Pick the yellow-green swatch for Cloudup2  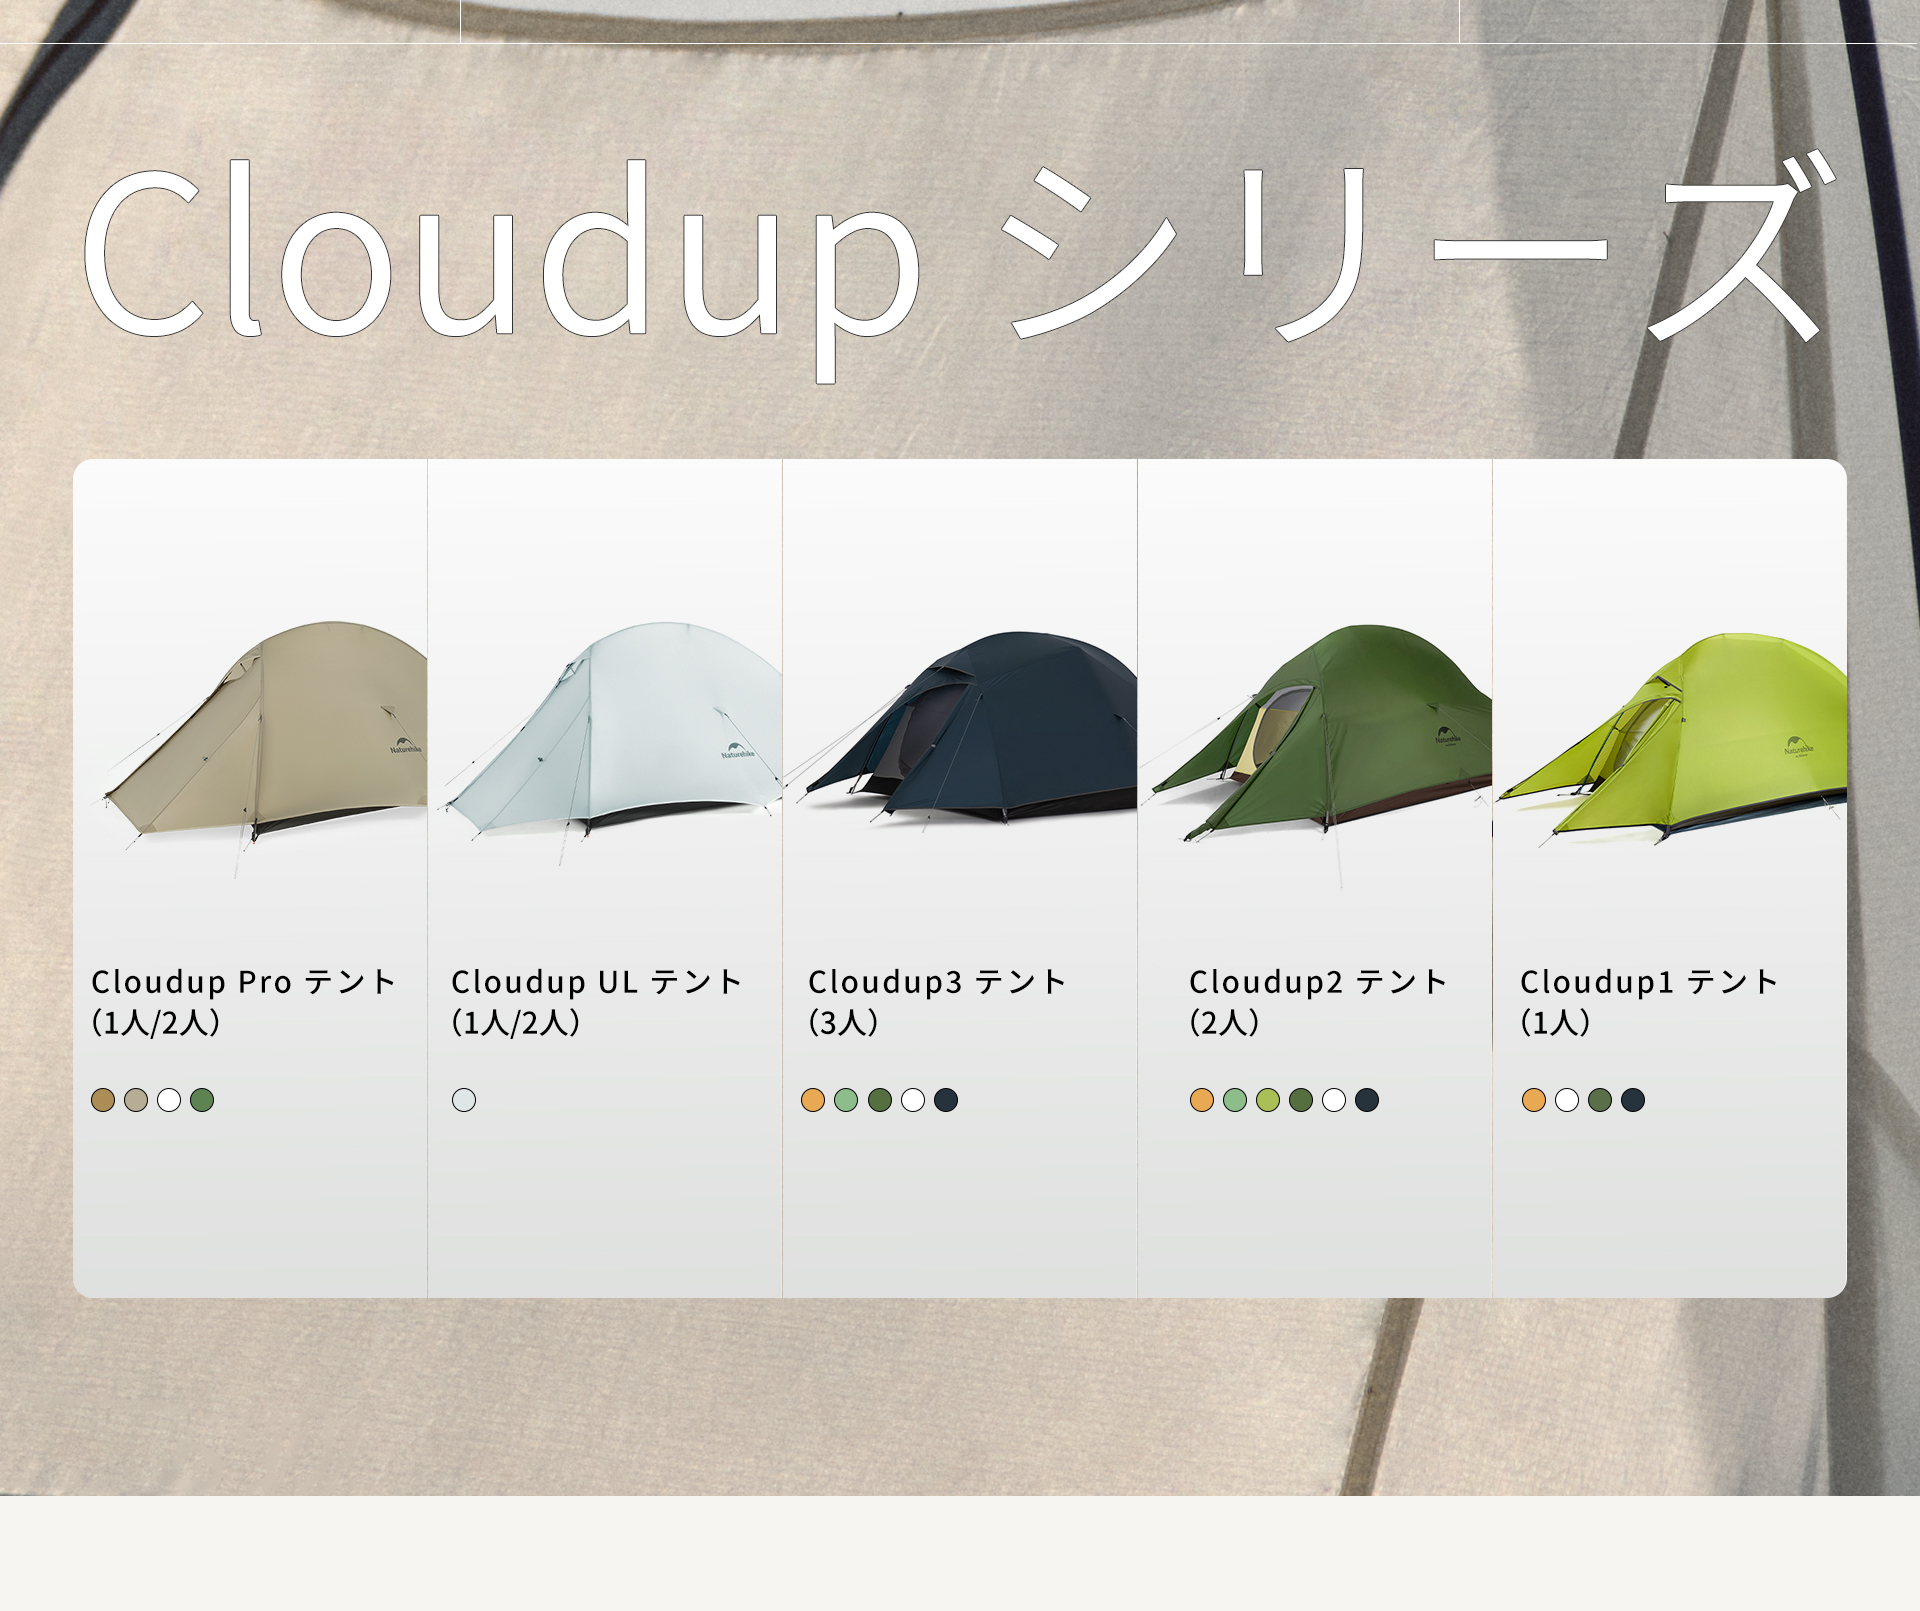point(1266,1101)
